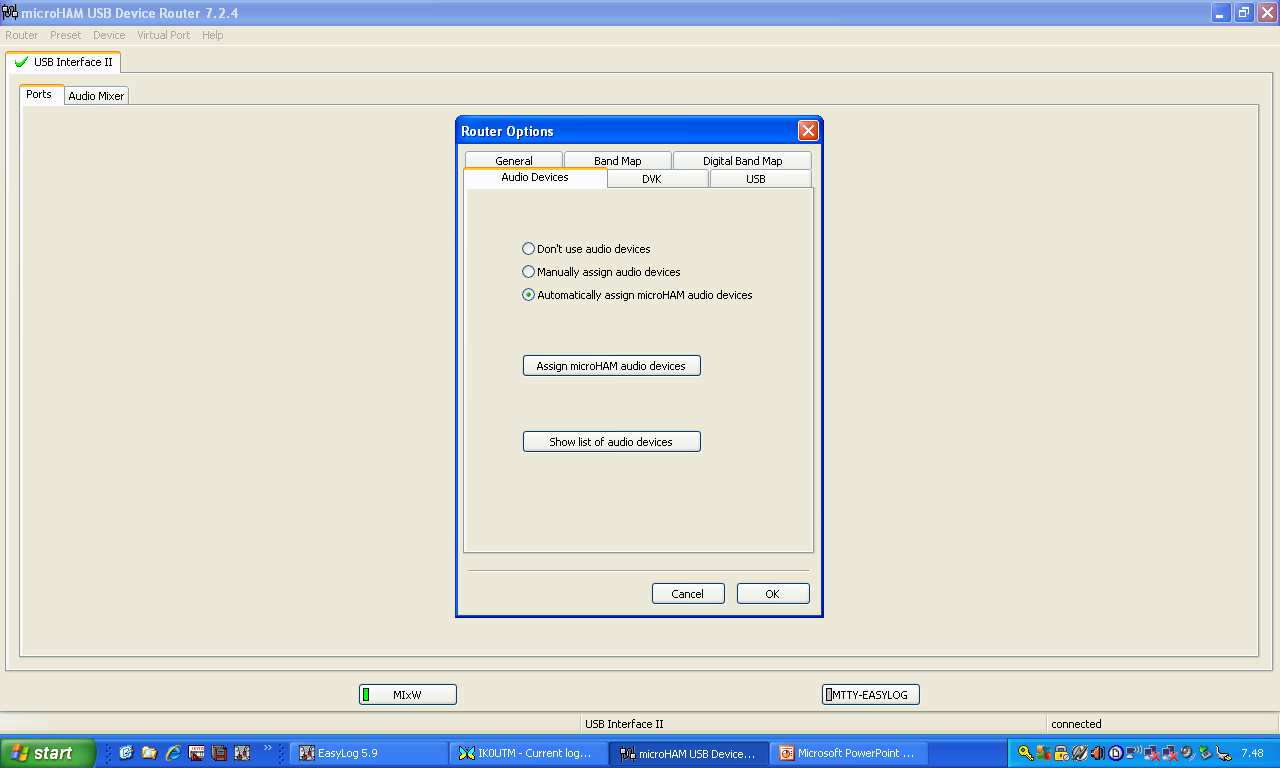The image size is (1280, 768).
Task: Open the Device menu
Action: point(109,35)
